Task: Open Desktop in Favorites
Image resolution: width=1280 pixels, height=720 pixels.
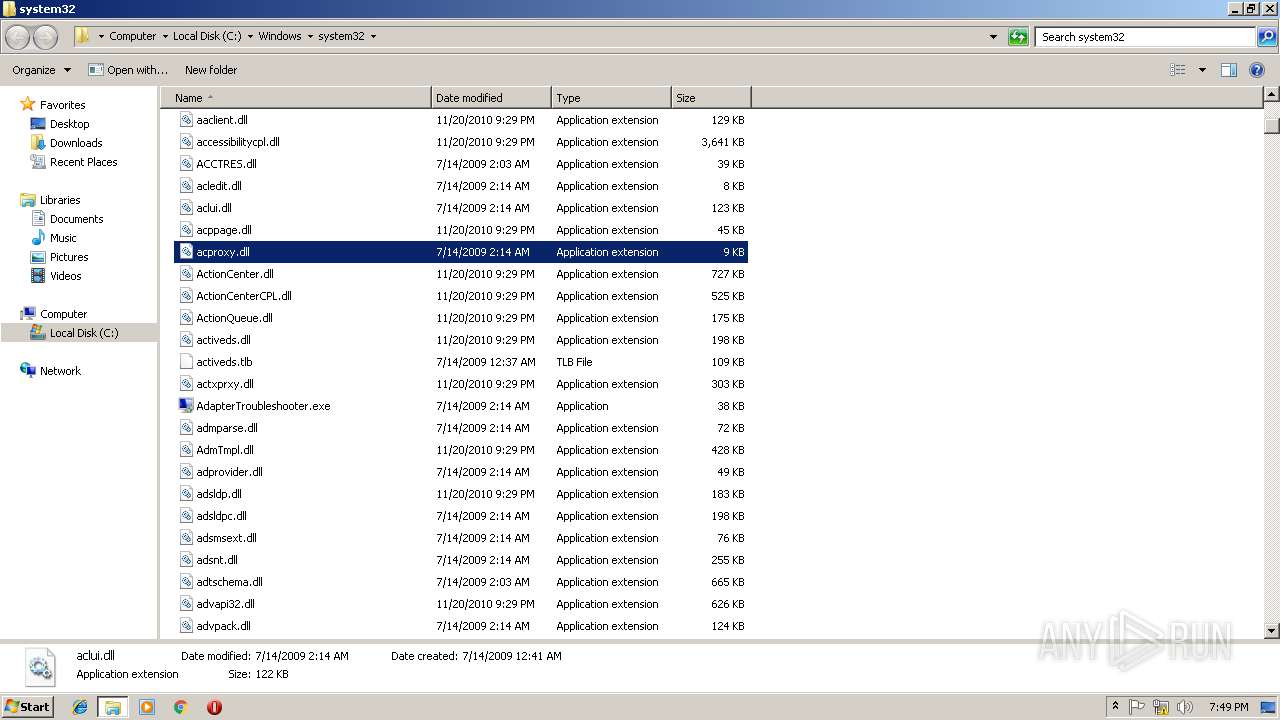Action: coord(69,124)
